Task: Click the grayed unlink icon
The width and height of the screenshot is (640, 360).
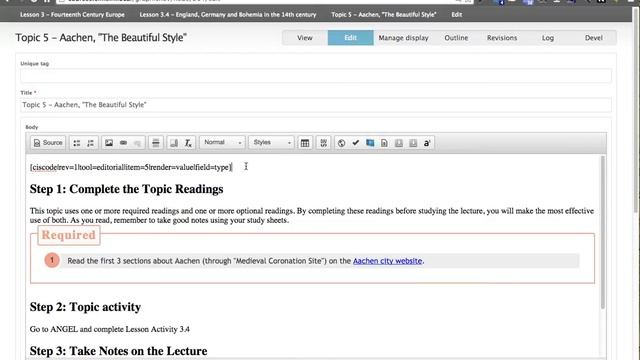Action: (x=137, y=143)
